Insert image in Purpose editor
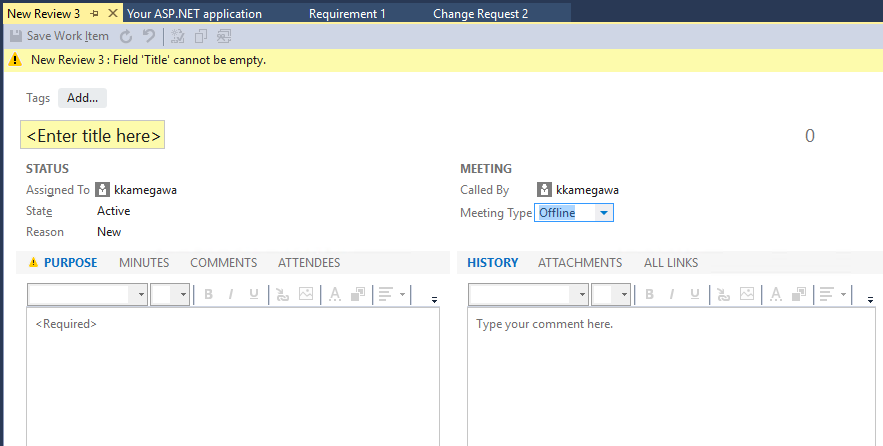The image size is (883, 446). [306, 294]
